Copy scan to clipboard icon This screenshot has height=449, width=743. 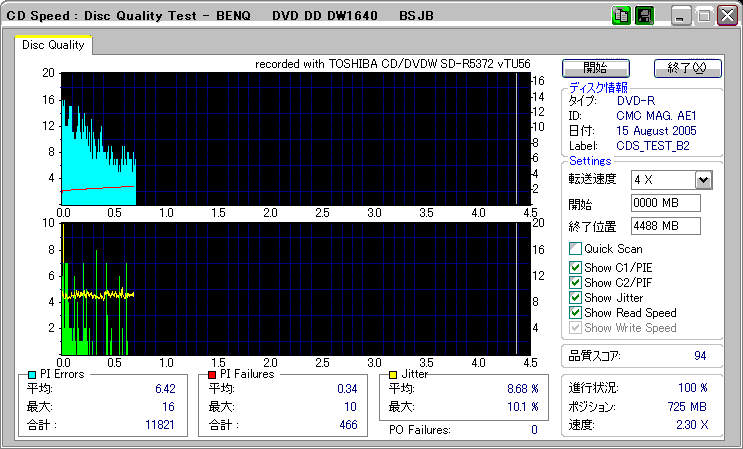point(621,16)
